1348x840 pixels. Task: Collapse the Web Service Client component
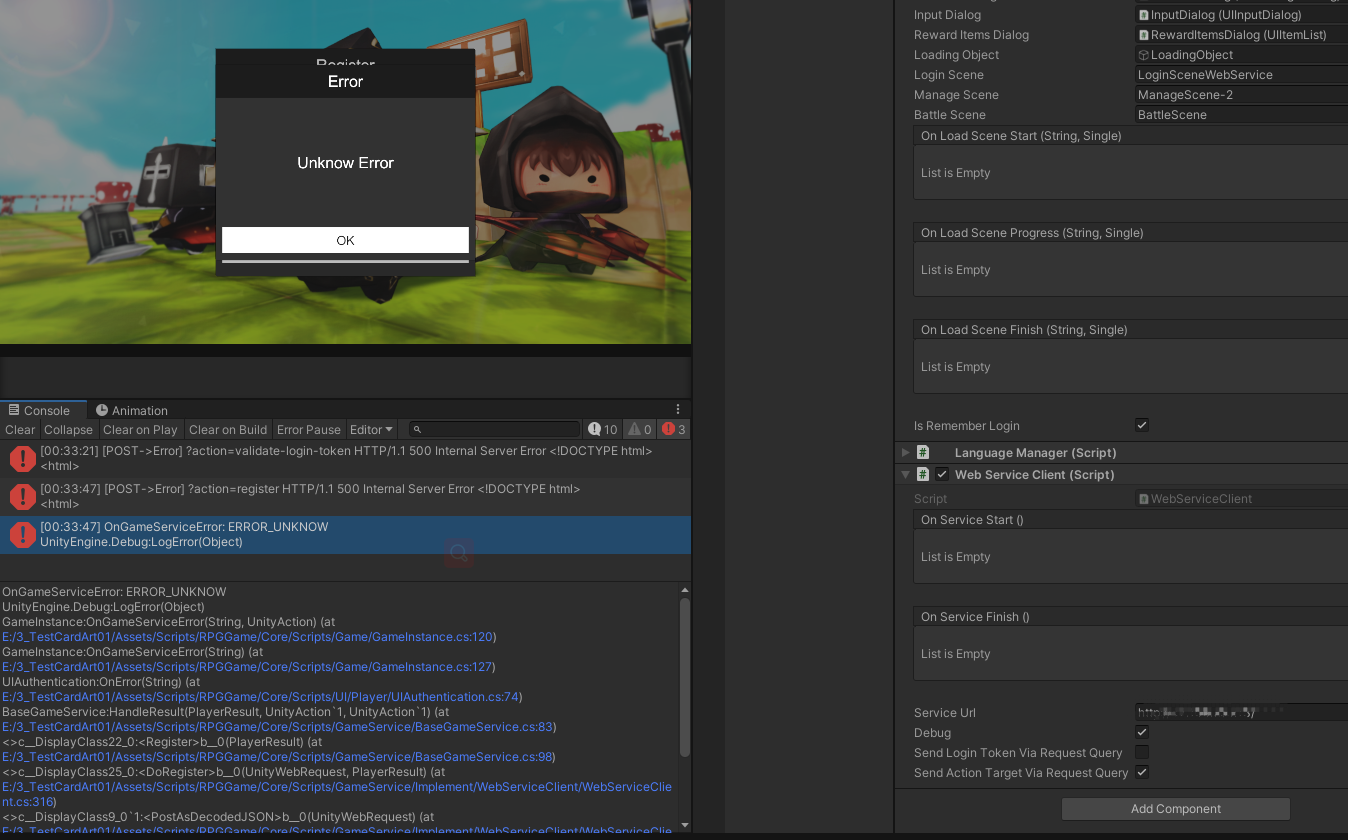point(905,474)
